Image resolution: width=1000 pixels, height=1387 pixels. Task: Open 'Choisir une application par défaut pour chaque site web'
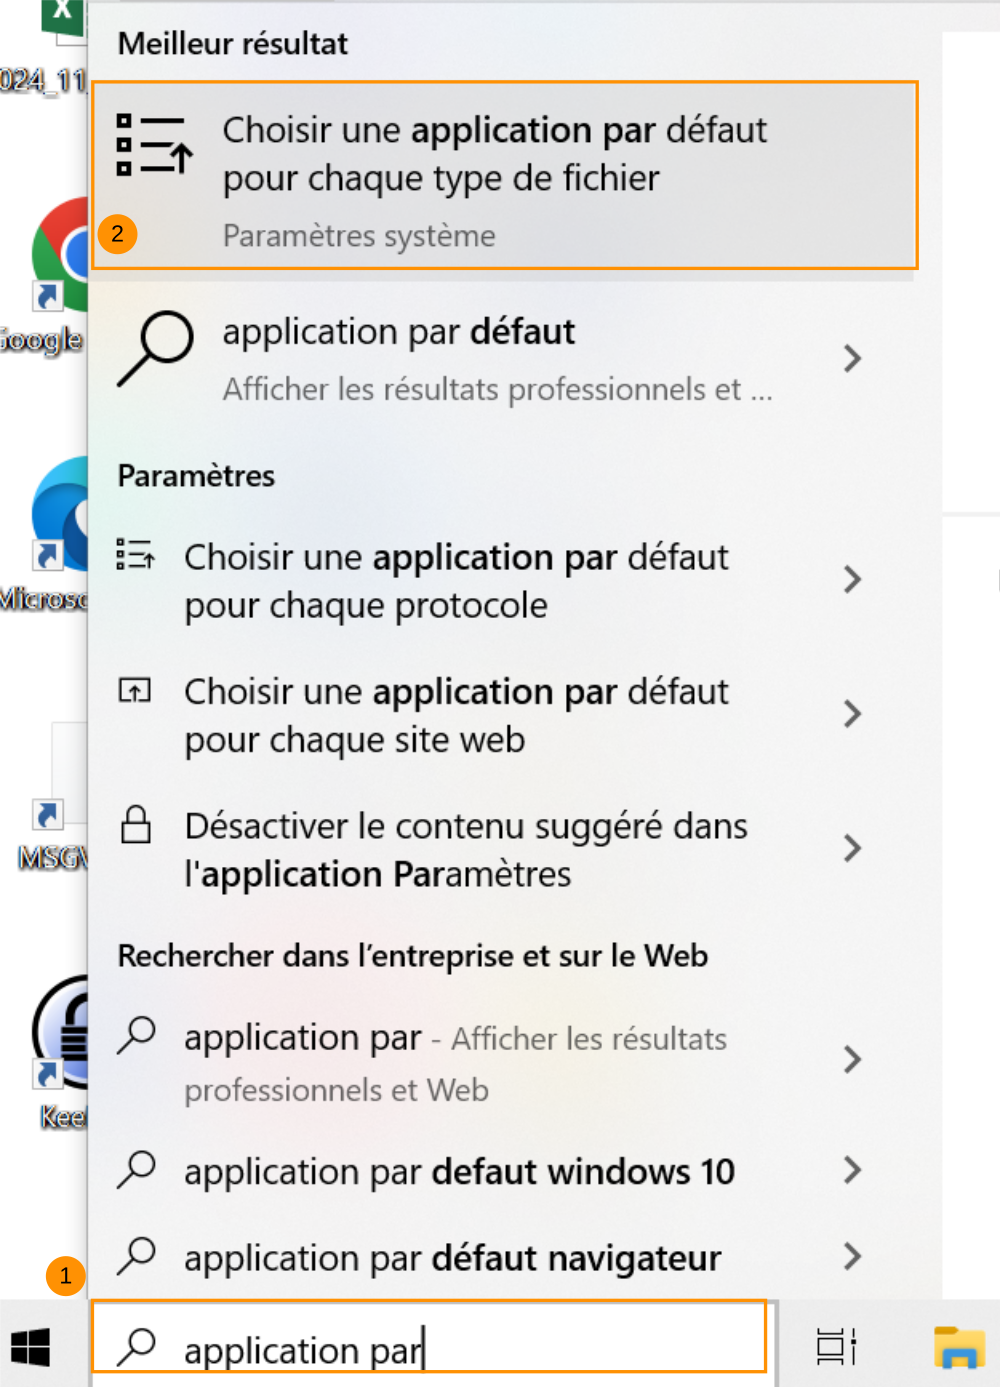[x=456, y=715]
